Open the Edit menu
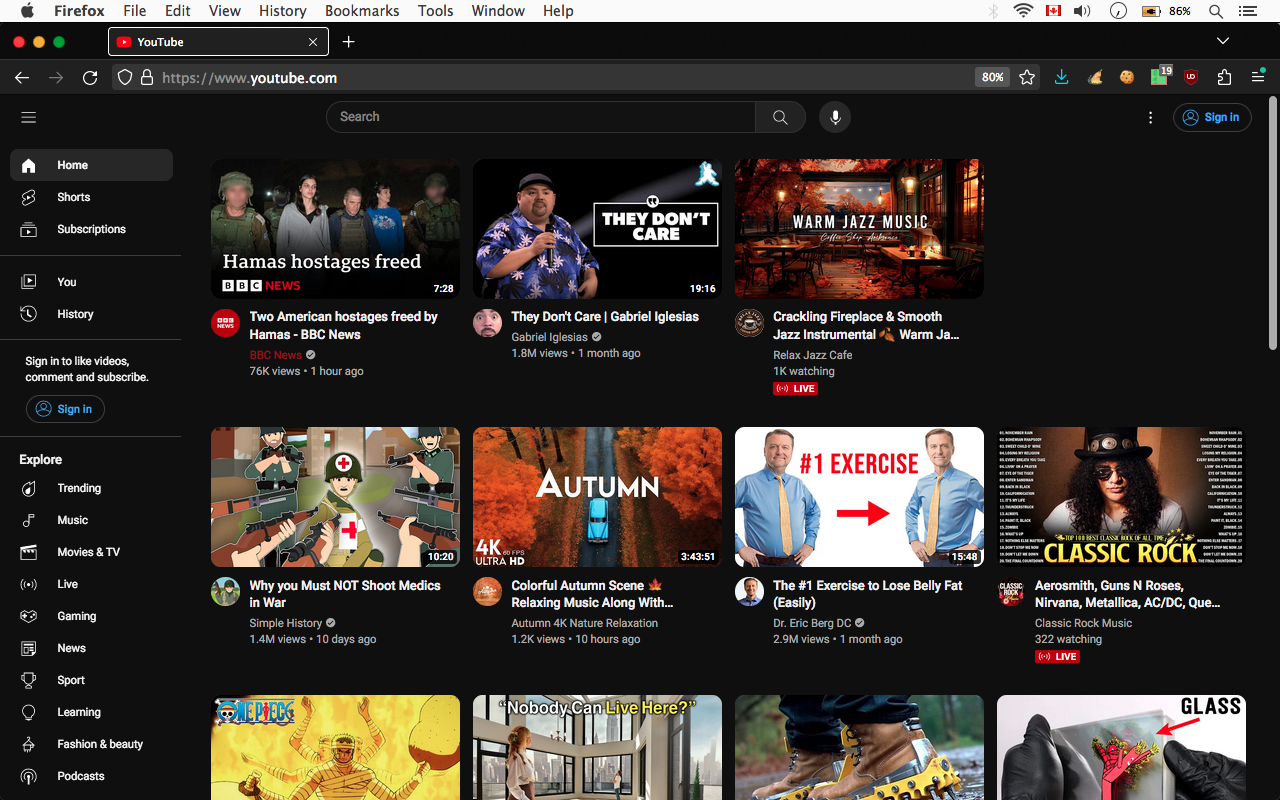The width and height of the screenshot is (1280, 800). 178,11
